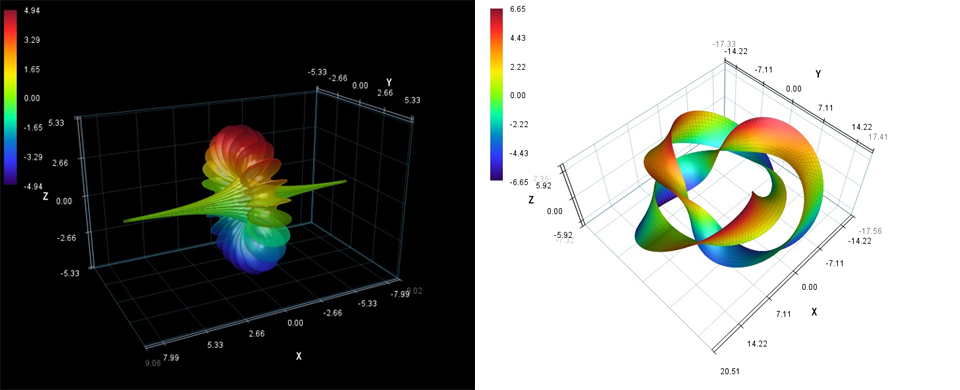Click the Z axis title in the dark plot

[x=45, y=197]
